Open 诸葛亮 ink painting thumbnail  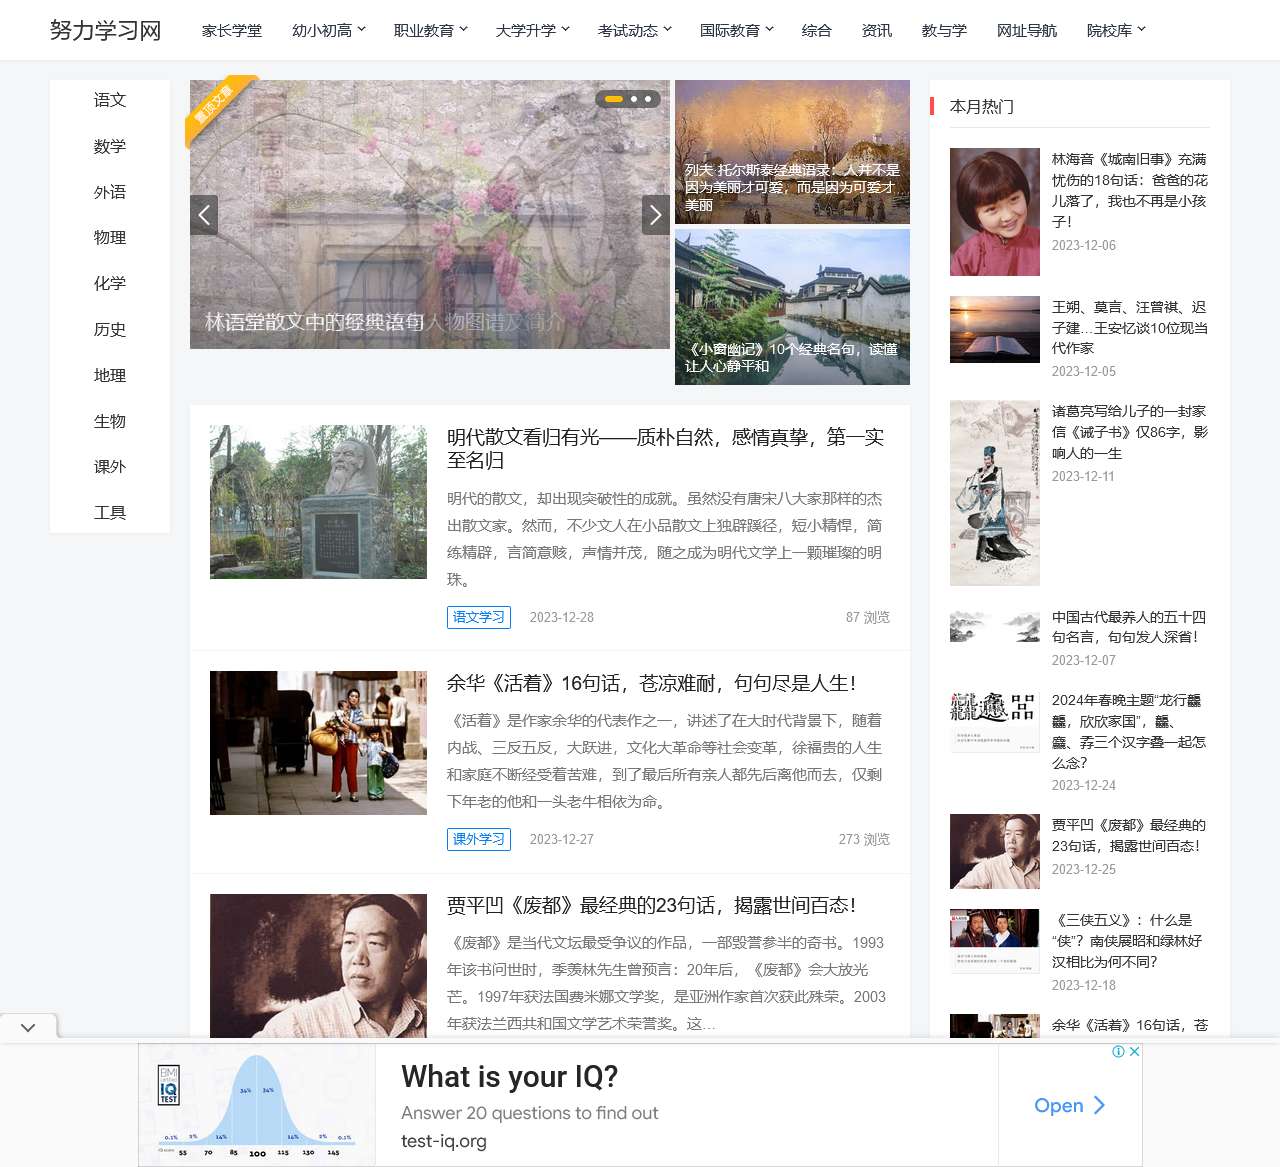tap(995, 493)
